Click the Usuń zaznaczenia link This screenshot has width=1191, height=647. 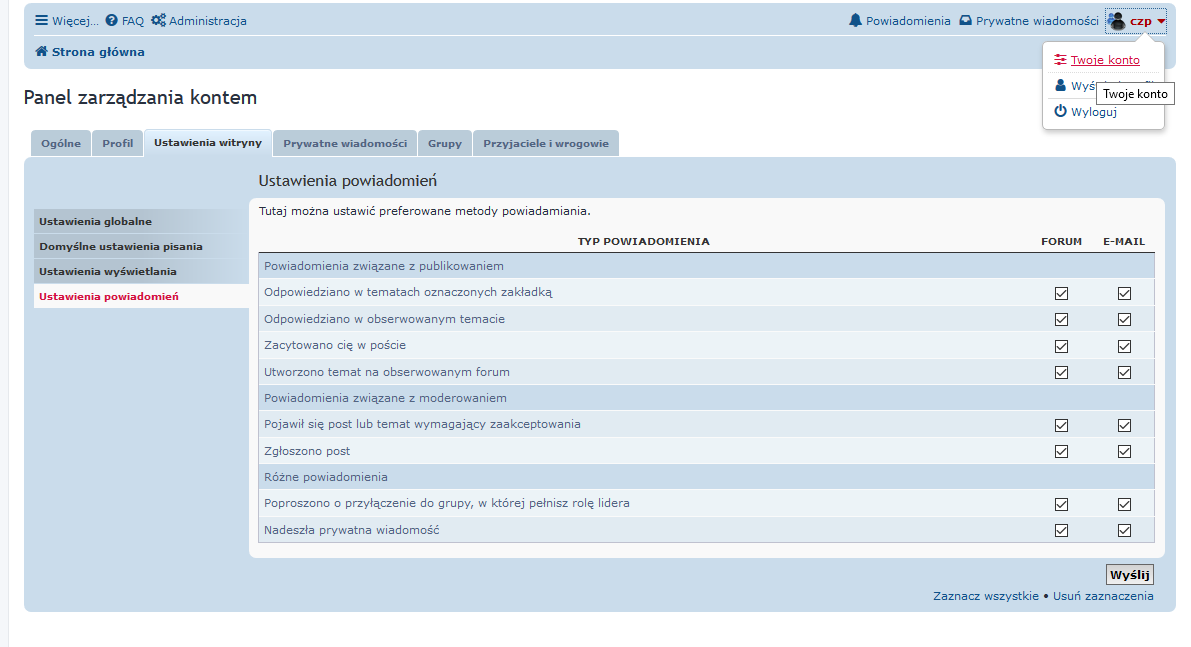point(1102,596)
